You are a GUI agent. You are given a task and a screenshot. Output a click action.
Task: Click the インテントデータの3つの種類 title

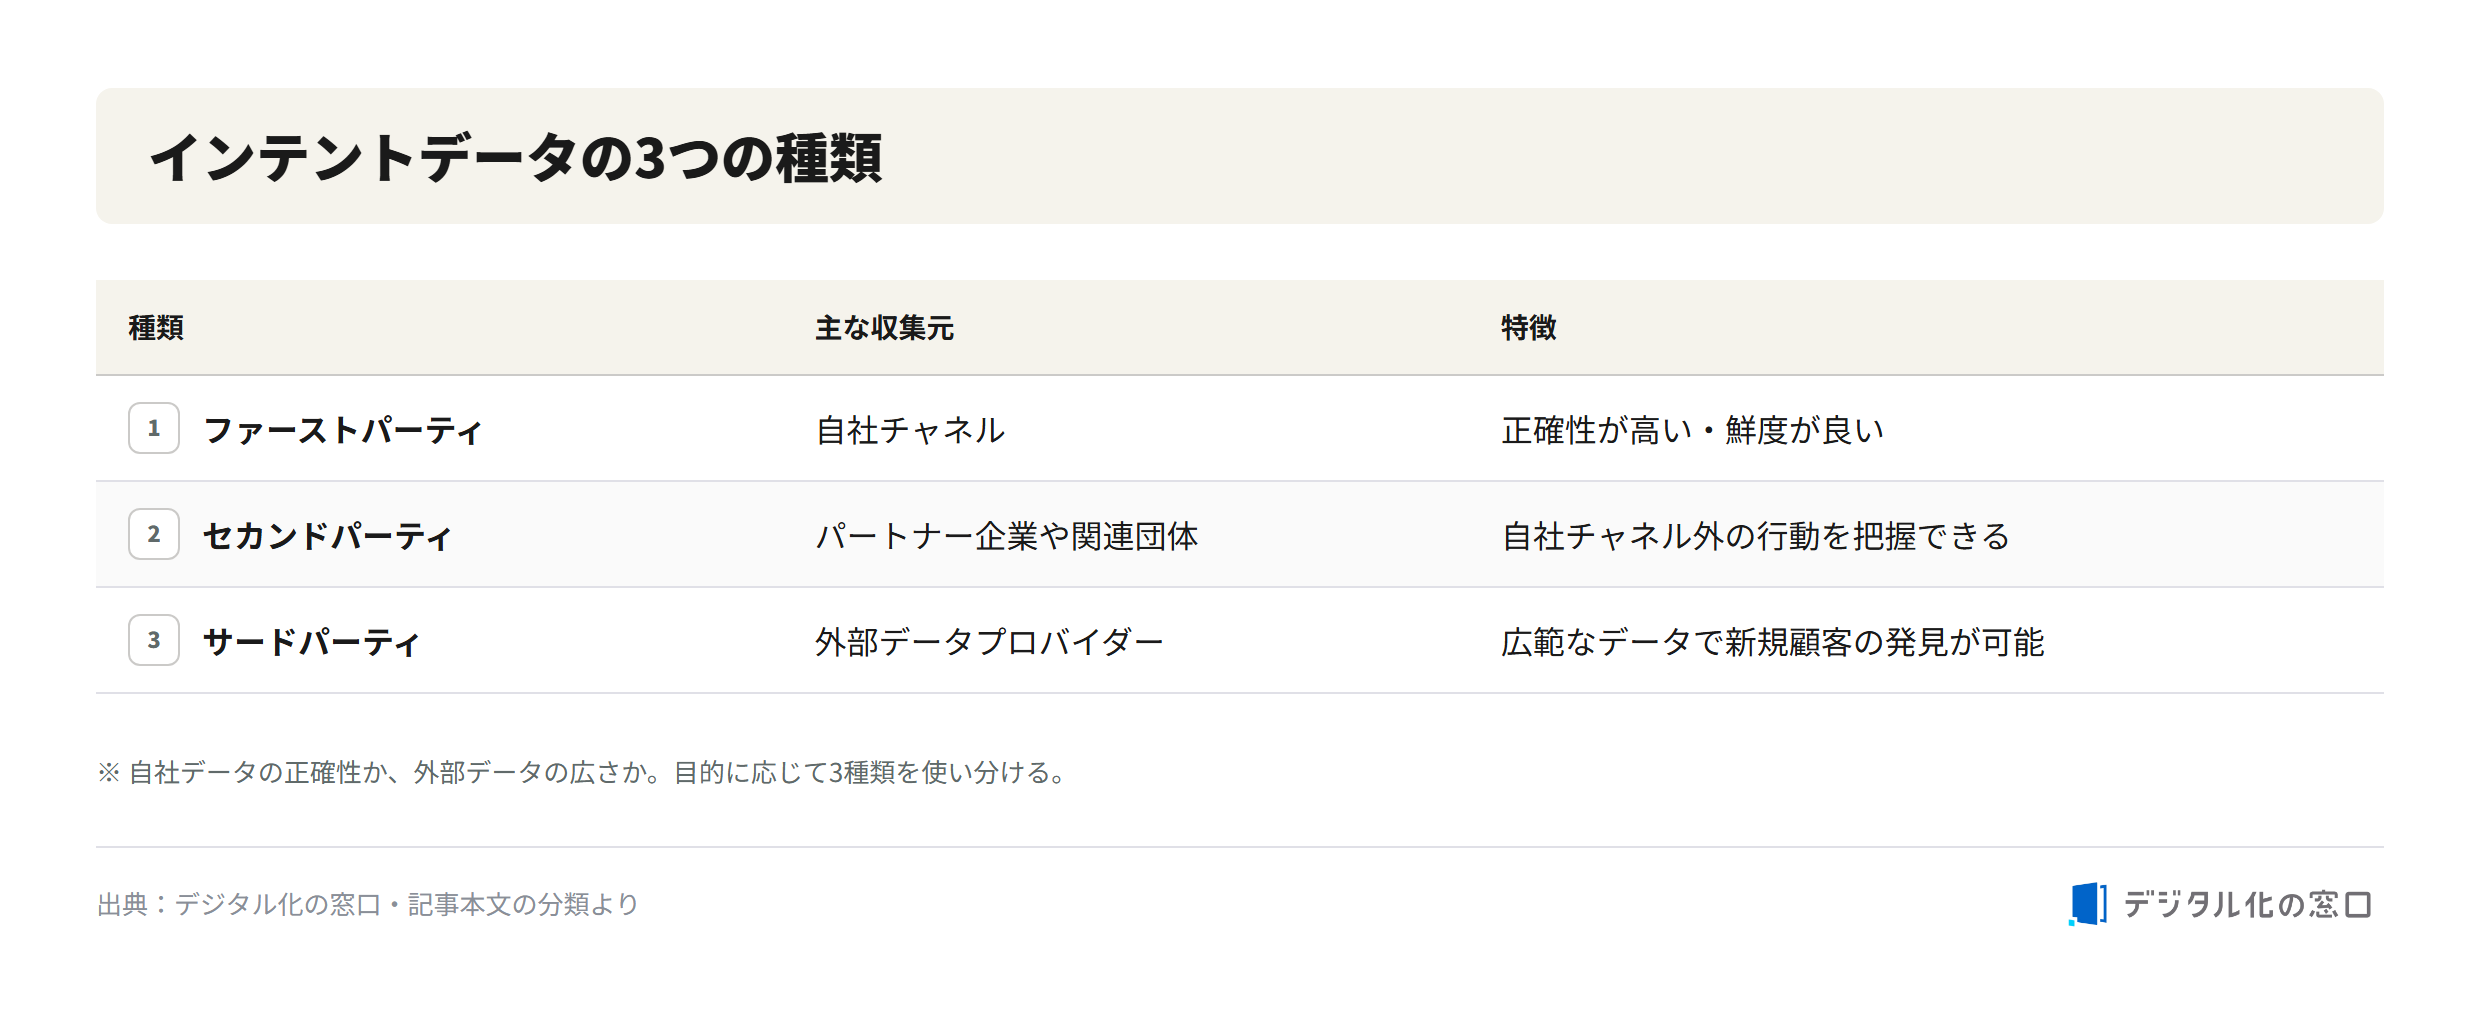[x=516, y=158]
